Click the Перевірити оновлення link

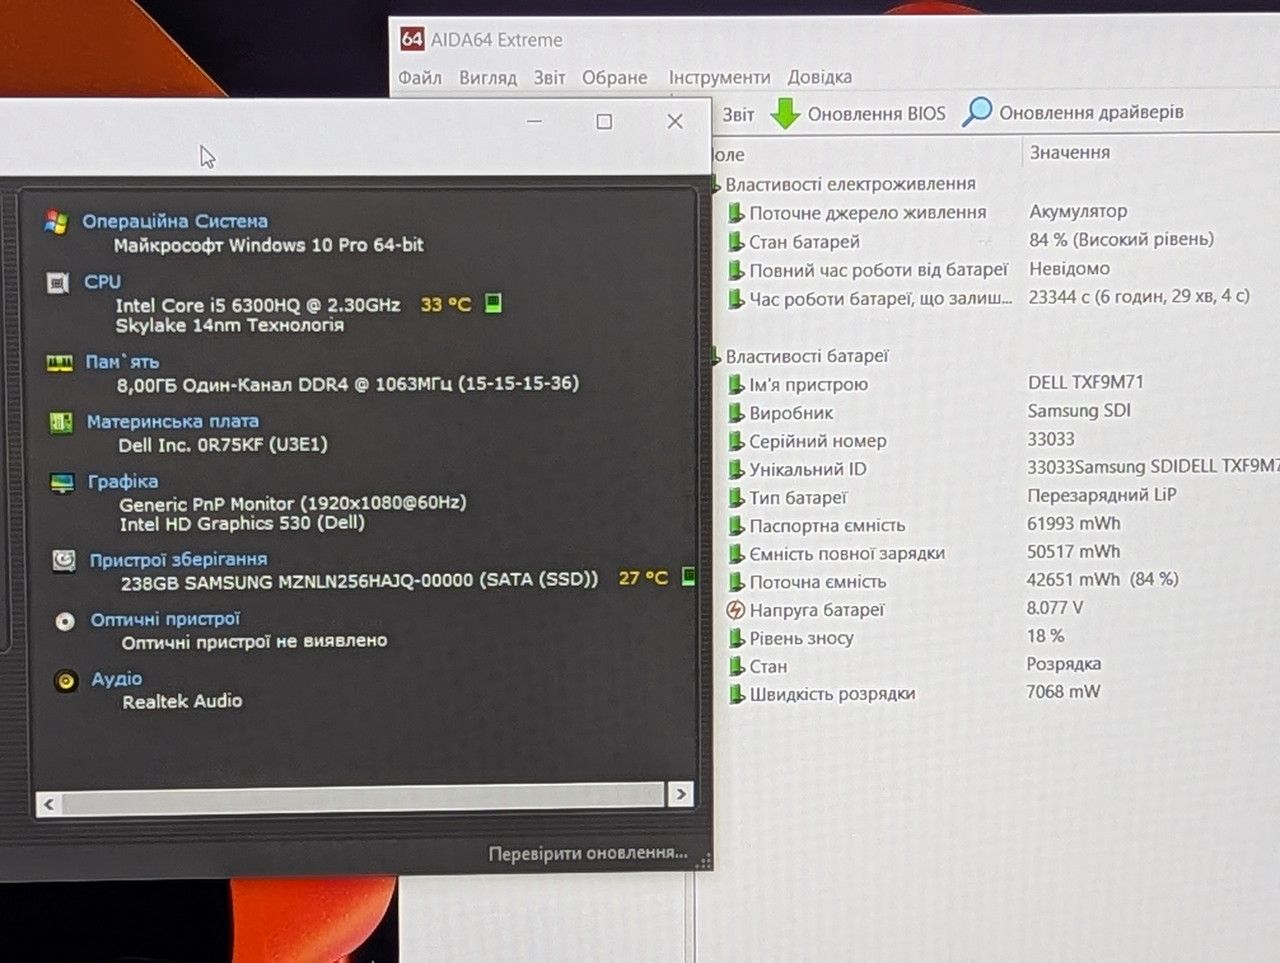tap(588, 853)
